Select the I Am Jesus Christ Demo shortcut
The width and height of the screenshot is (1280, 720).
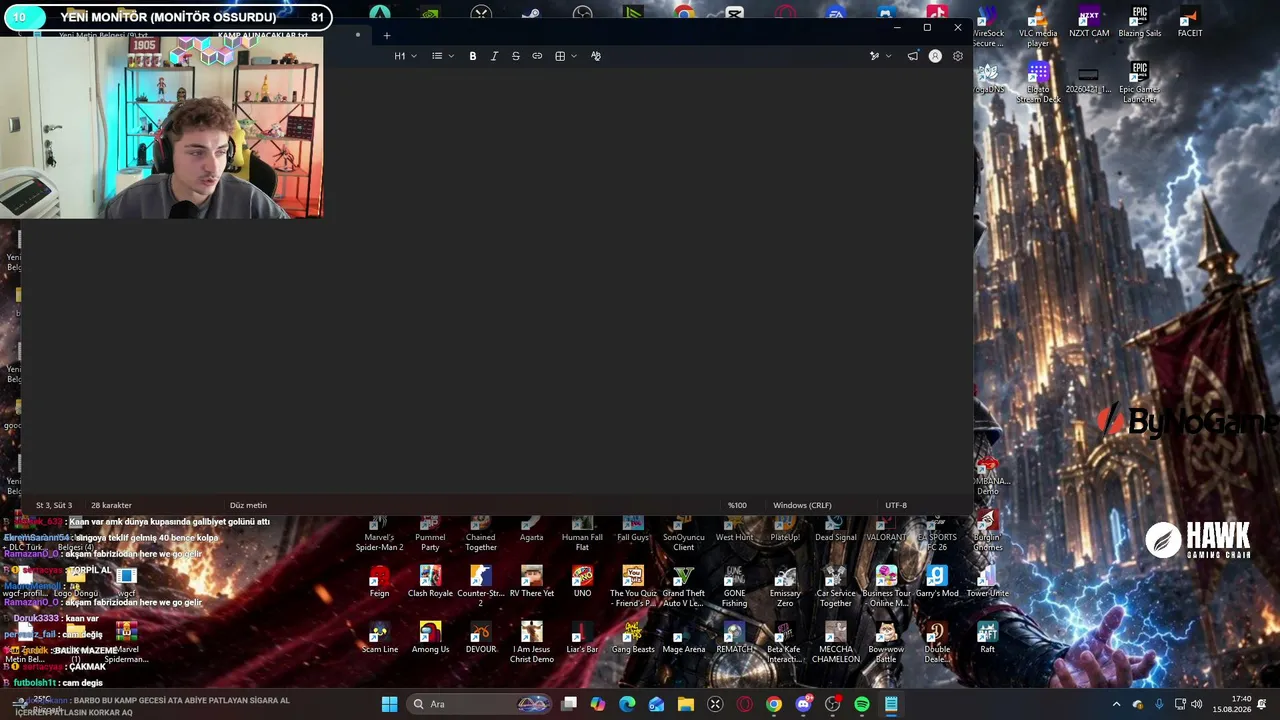[x=532, y=643]
